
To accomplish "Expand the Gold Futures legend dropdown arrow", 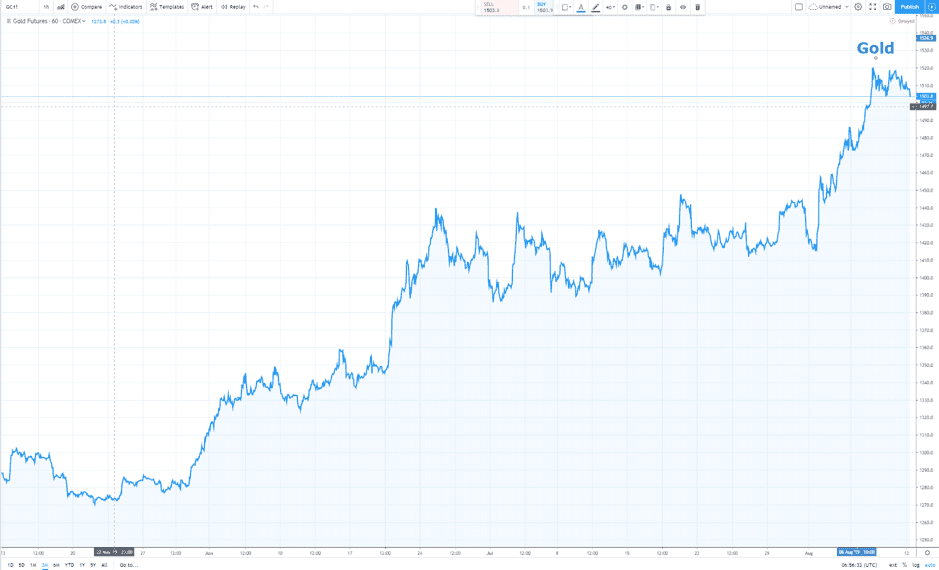I will pyautogui.click(x=84, y=21).
